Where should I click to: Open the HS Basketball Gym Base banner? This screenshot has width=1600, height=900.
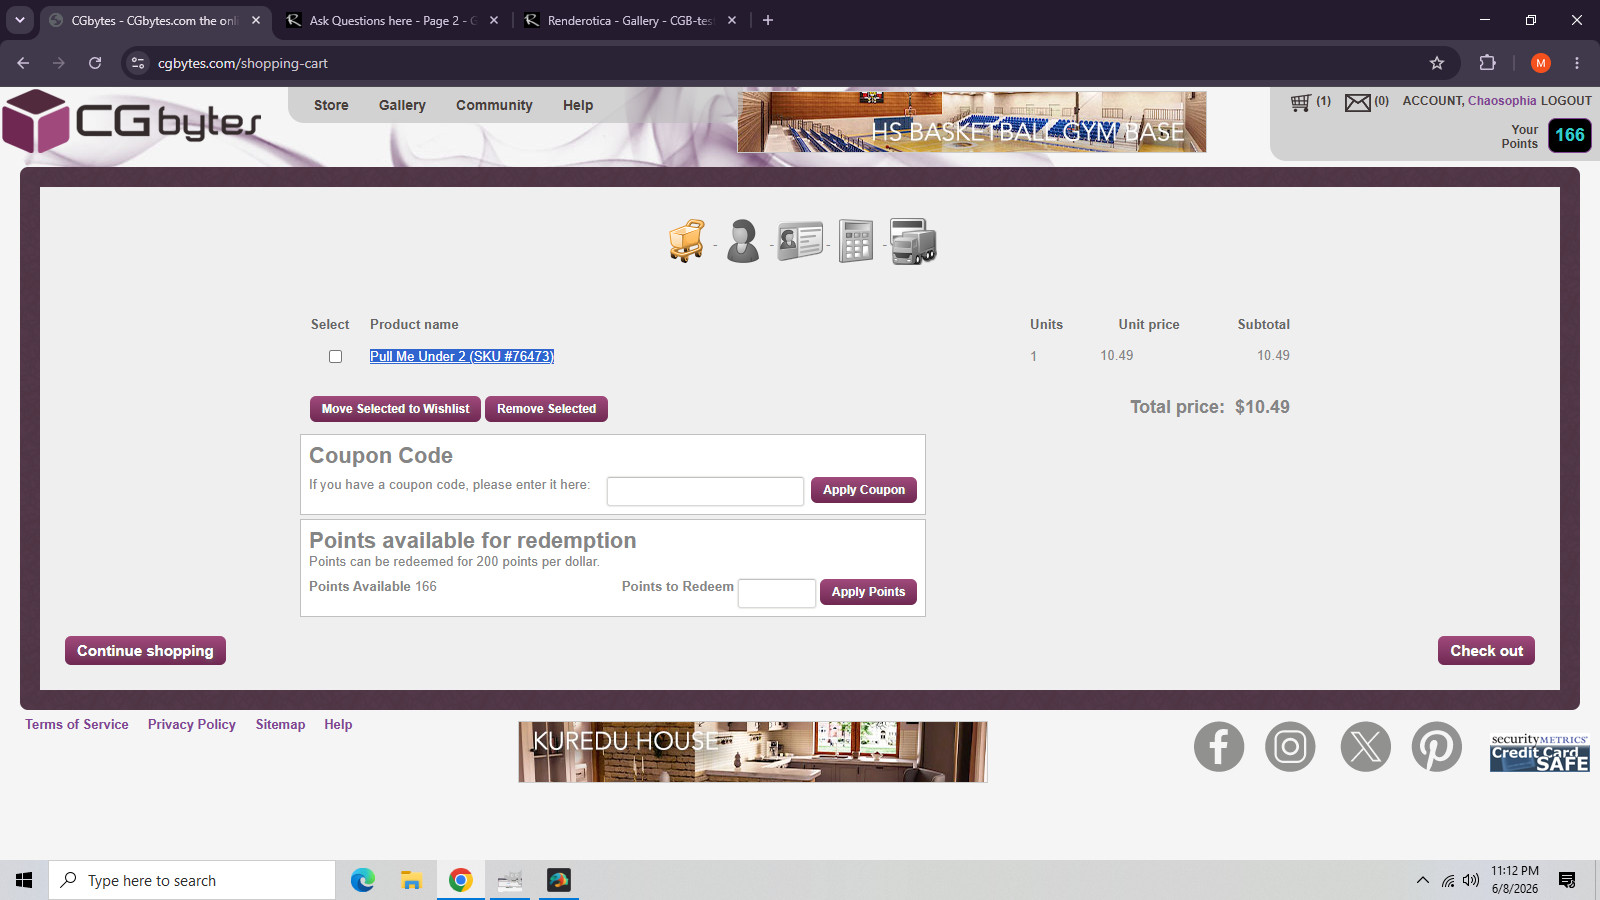[972, 122]
